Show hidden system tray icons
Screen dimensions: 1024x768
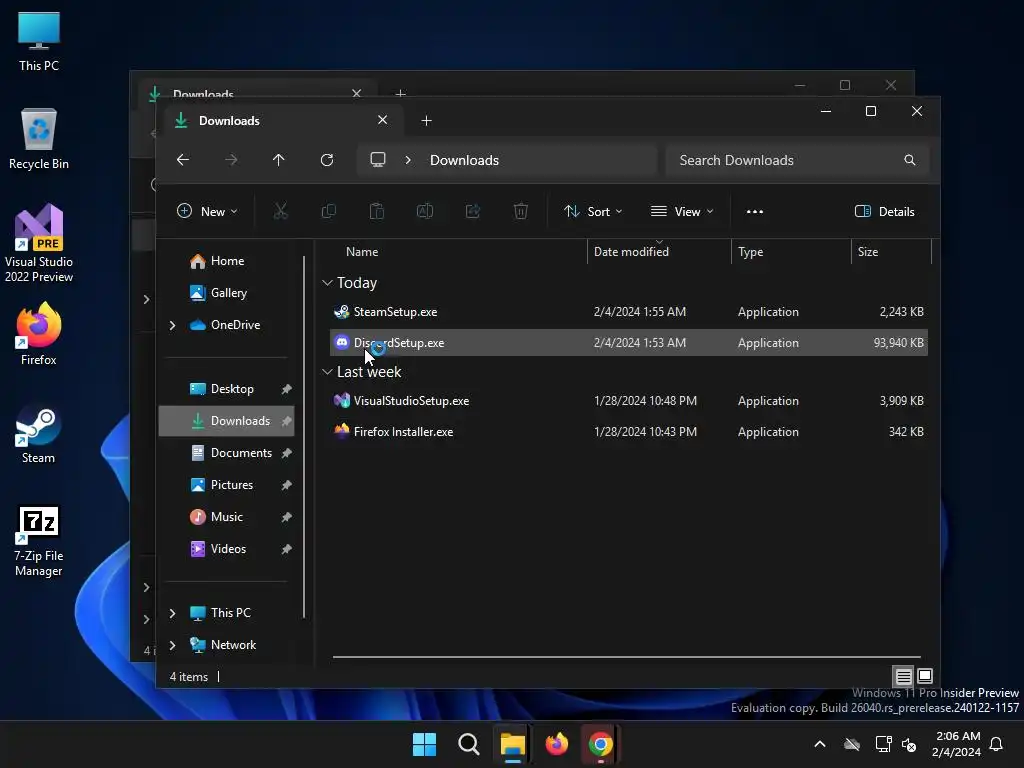click(820, 744)
